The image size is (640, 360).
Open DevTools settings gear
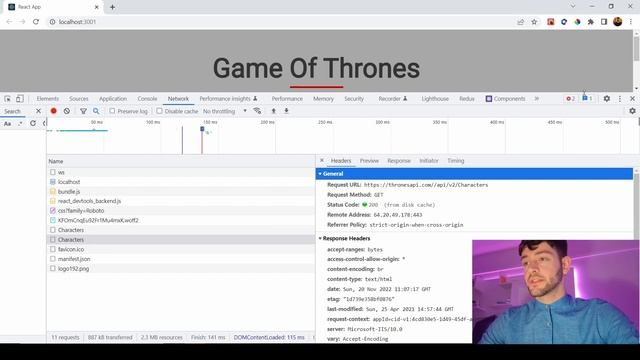(x=607, y=99)
